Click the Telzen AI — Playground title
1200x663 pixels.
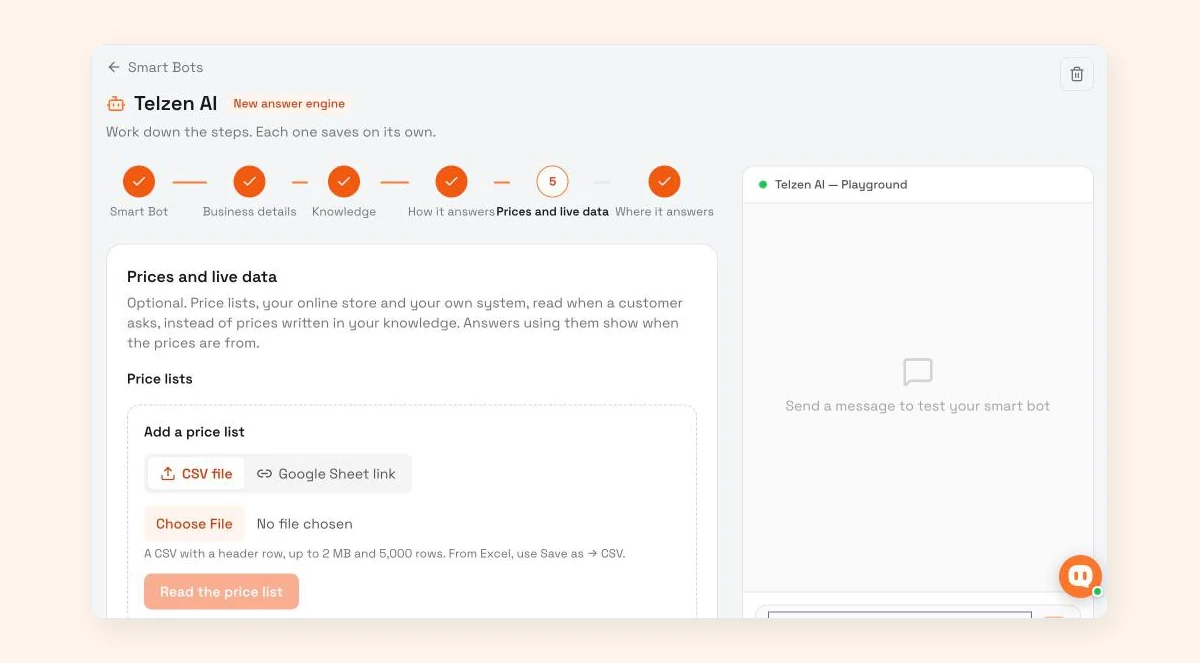pos(841,185)
